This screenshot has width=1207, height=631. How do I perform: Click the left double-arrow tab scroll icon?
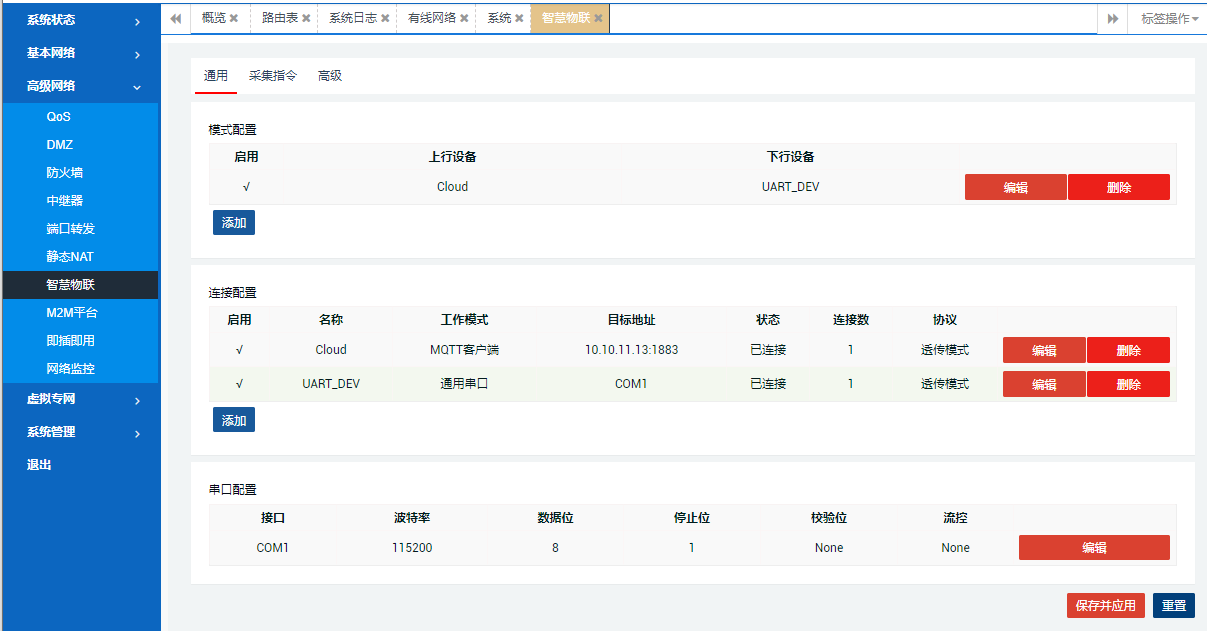coord(174,18)
